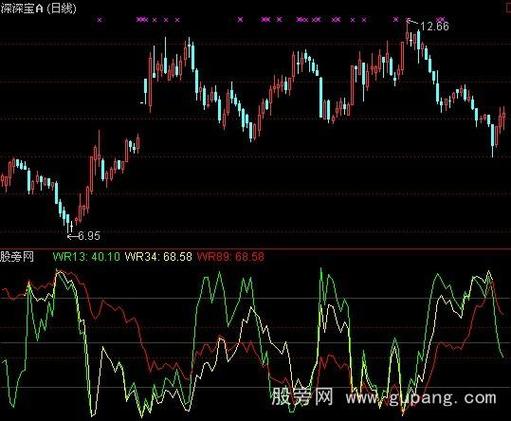Open the www.gupang.com watermark link
The height and width of the screenshot is (421, 511).
421,398
